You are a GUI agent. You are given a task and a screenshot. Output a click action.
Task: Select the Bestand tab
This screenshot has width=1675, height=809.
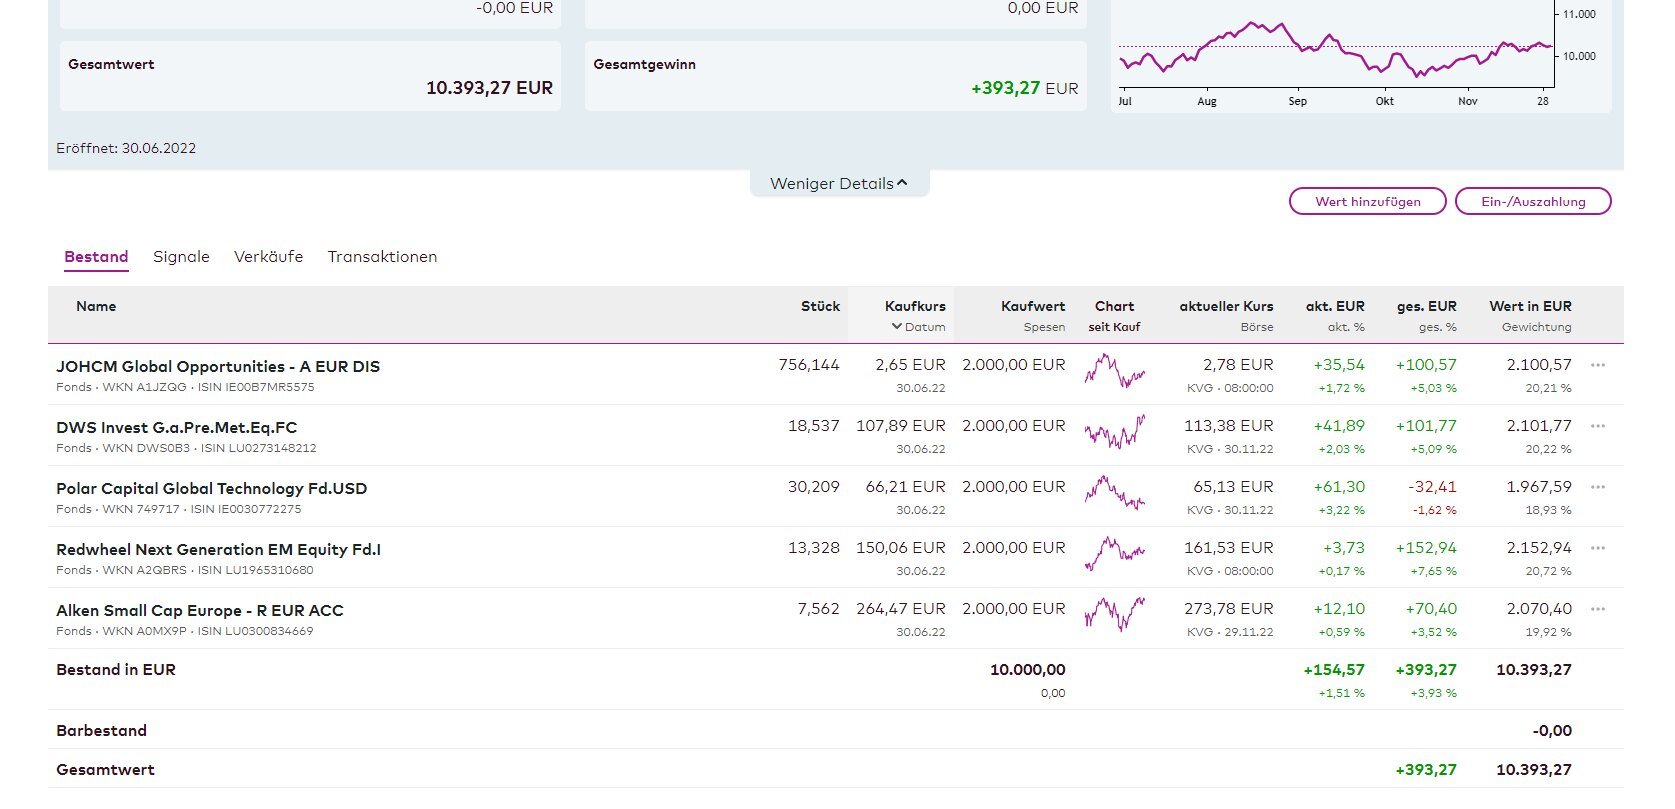pyautogui.click(x=96, y=257)
